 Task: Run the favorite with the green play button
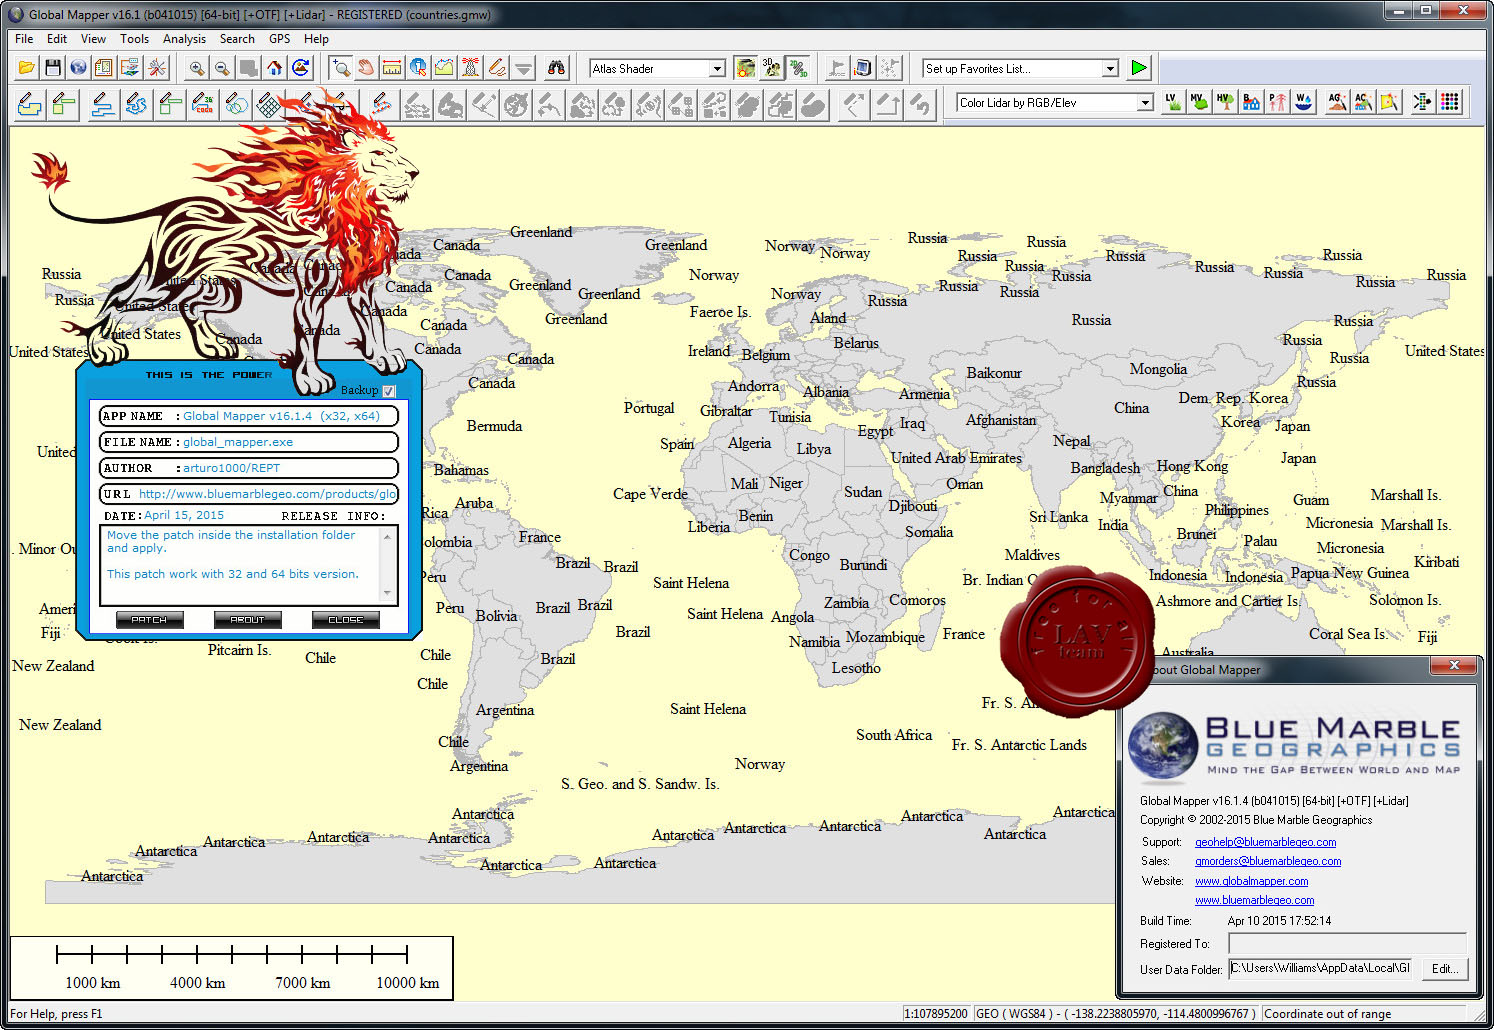click(x=1139, y=68)
